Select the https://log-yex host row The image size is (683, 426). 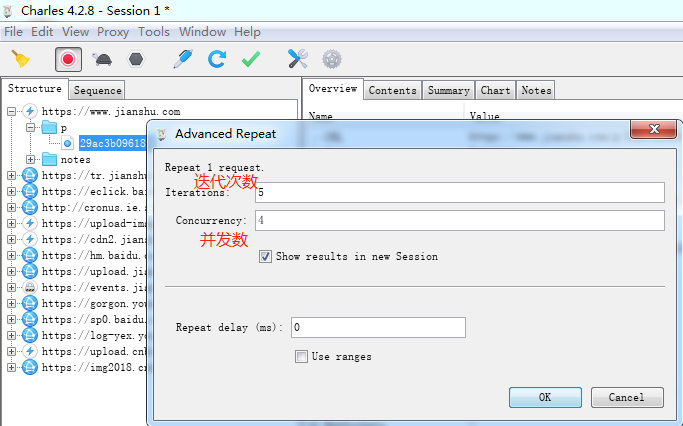[94, 335]
